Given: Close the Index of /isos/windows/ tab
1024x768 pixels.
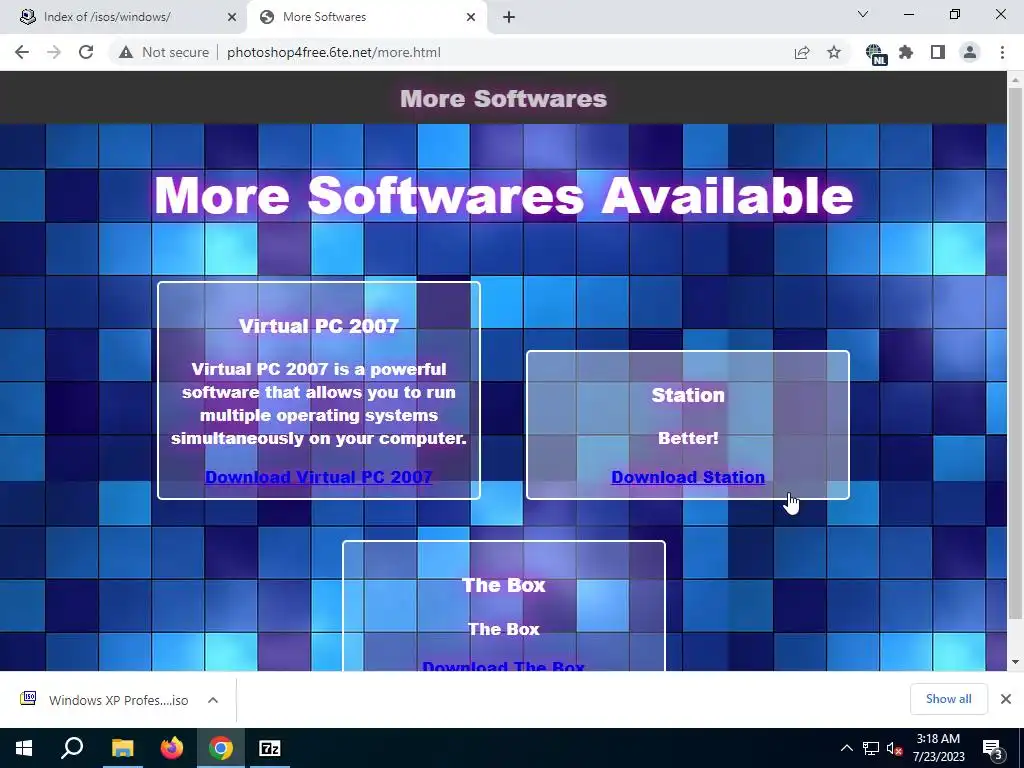Looking at the screenshot, I should (x=232, y=17).
